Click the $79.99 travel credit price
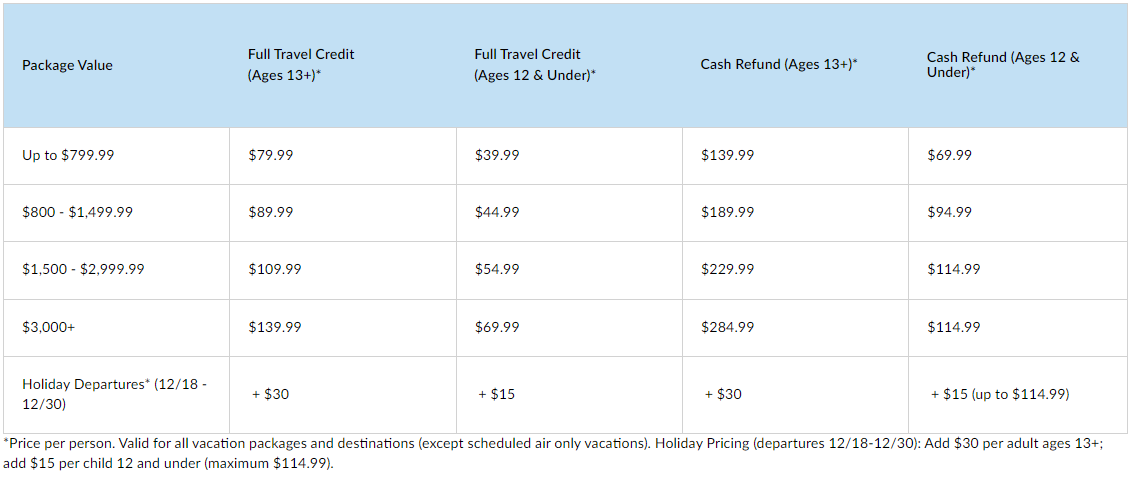 click(270, 156)
